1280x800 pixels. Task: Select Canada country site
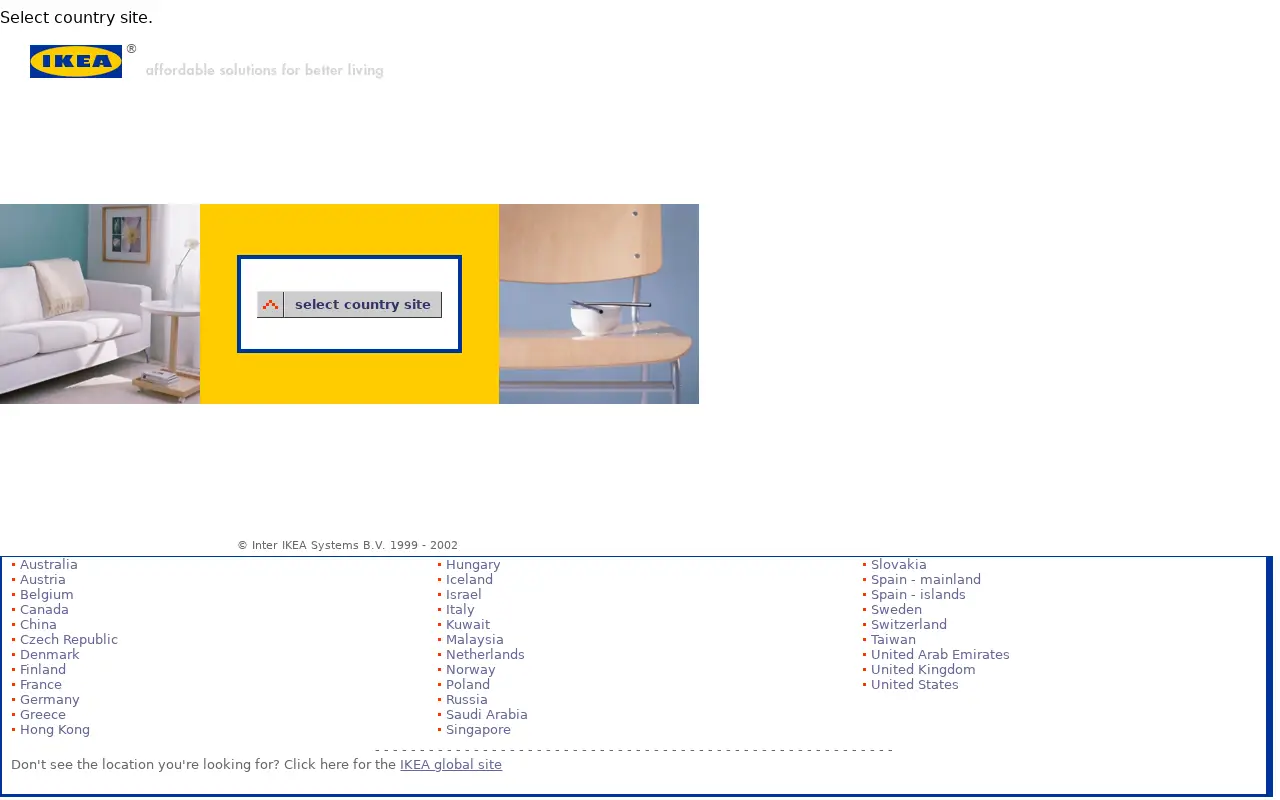pos(44,610)
